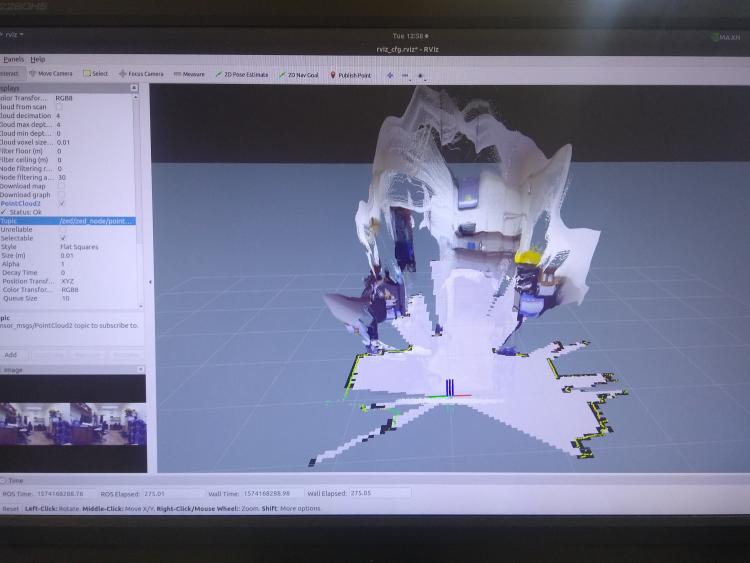Image resolution: width=750 pixels, height=563 pixels.
Task: Open the Panels menu
Action: 12,59
